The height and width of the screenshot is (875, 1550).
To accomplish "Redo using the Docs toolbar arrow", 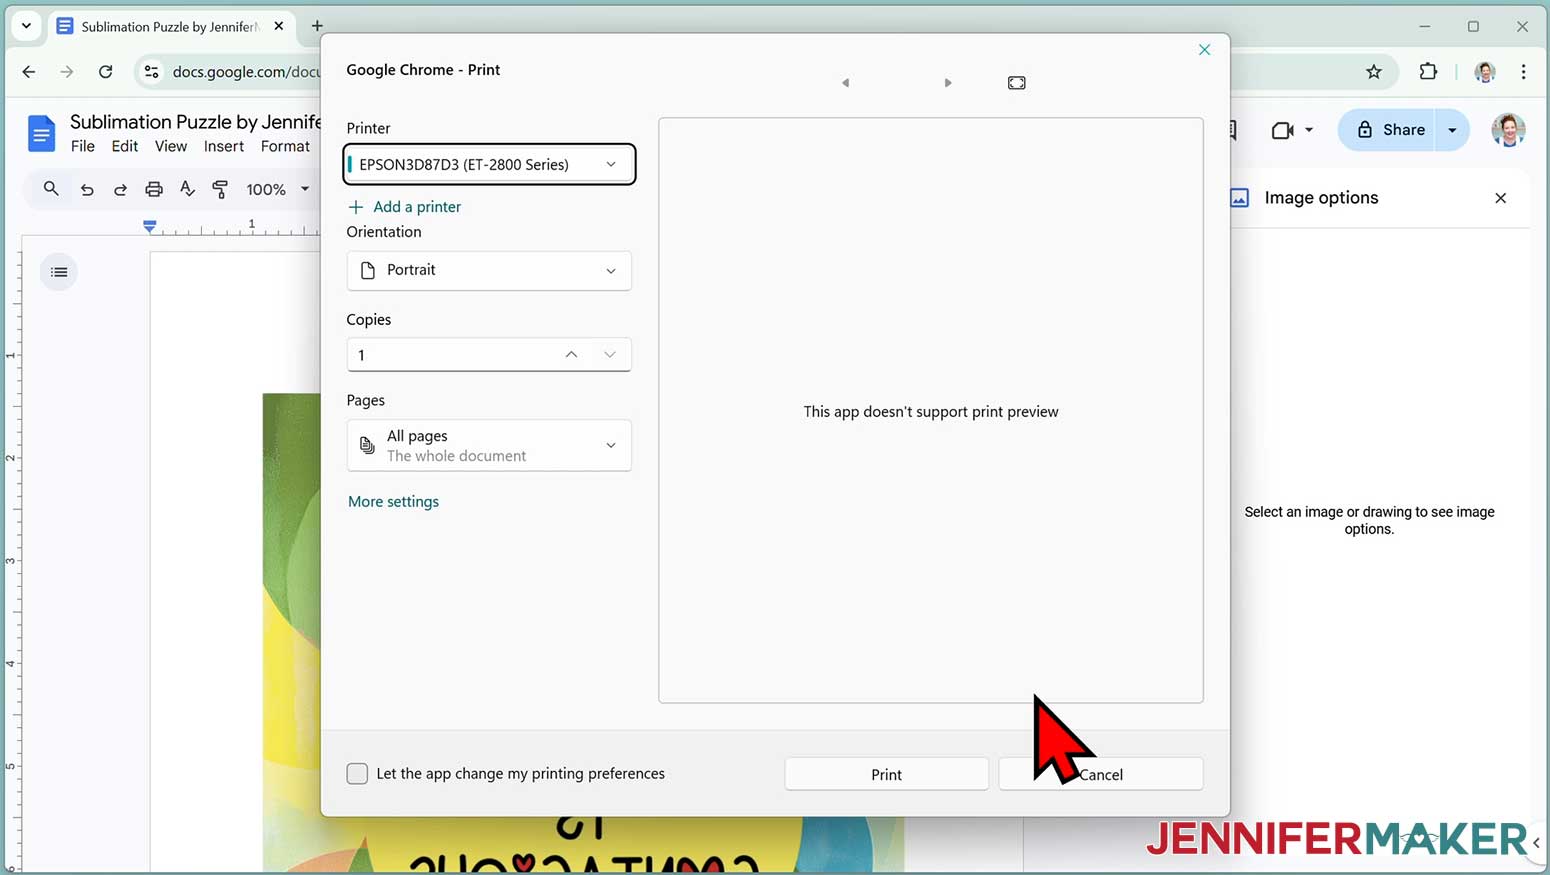I will [120, 189].
